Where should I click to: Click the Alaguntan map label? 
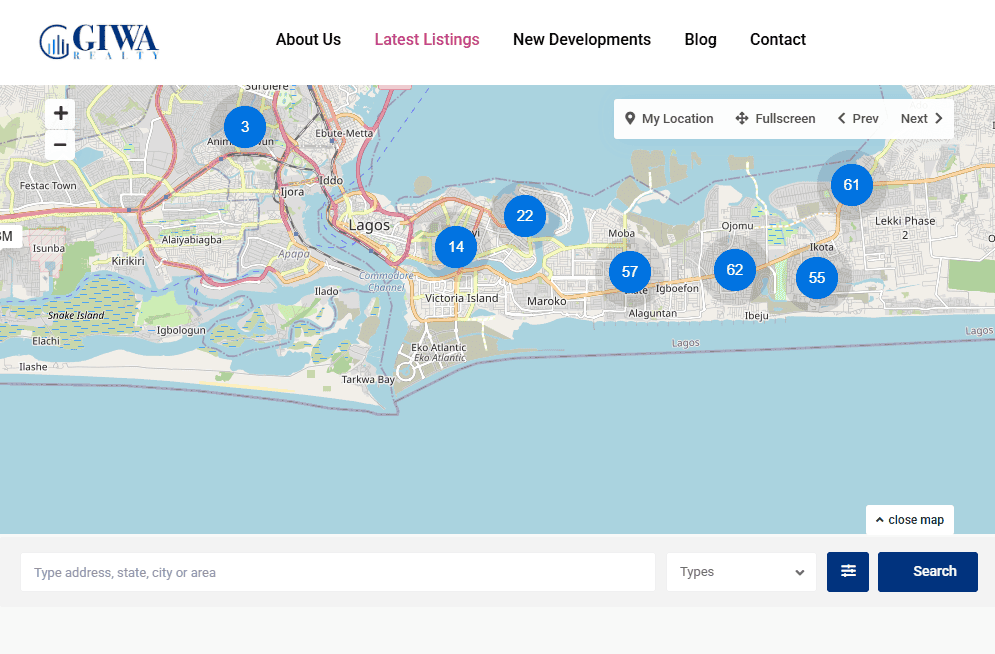[652, 313]
